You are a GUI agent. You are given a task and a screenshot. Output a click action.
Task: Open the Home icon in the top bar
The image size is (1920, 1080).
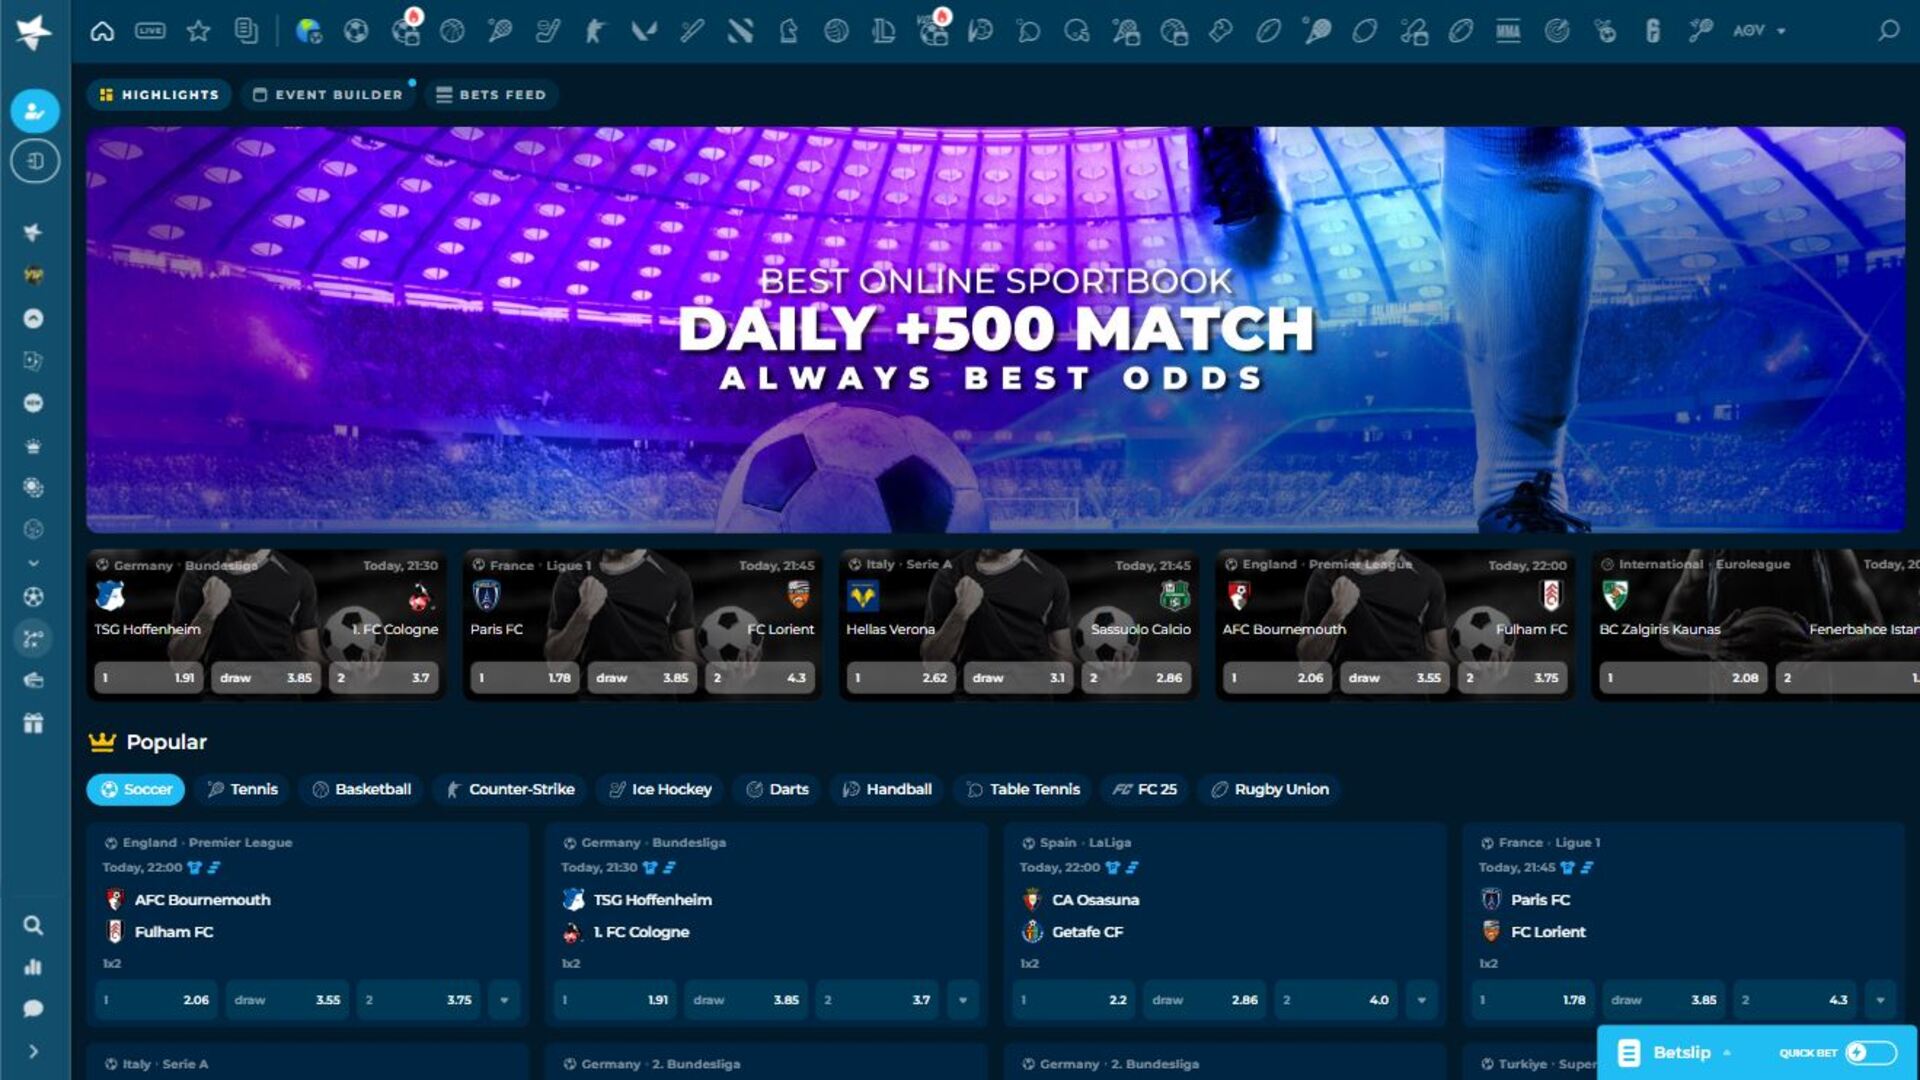[x=102, y=31]
